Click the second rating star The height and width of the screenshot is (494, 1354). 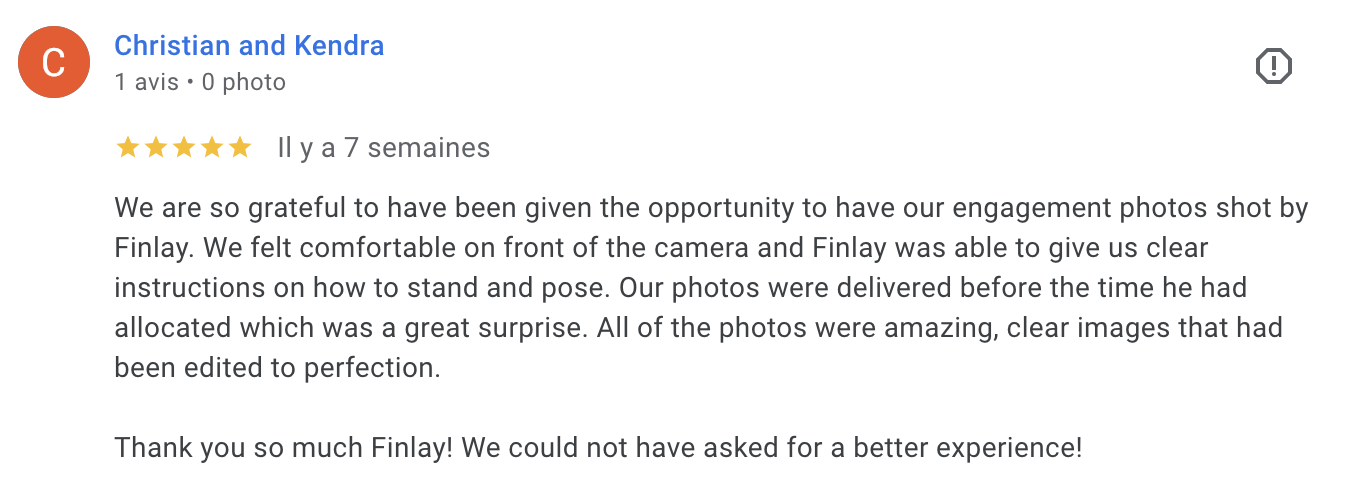[x=155, y=148]
